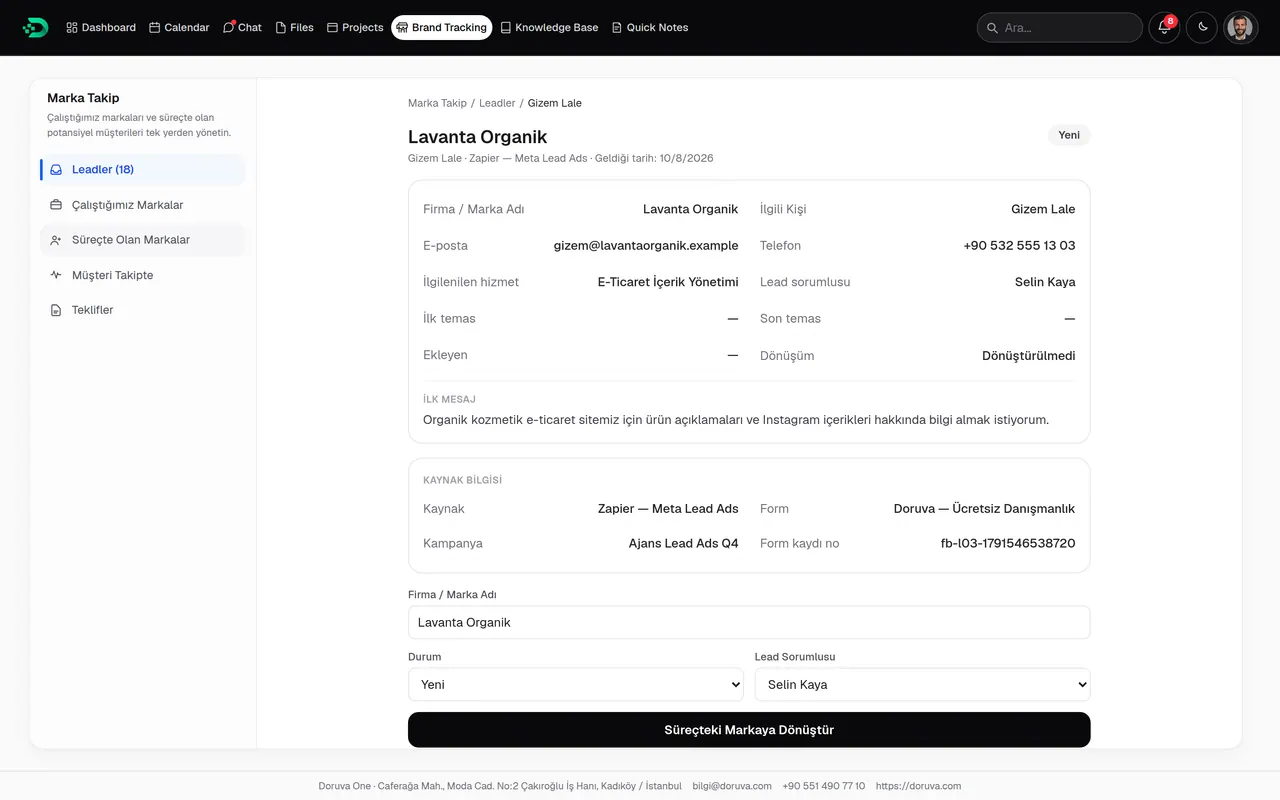Click the Doruva — Ücretsiz Danışmanlık form value
This screenshot has height=800, width=1280.
pyautogui.click(x=985, y=509)
